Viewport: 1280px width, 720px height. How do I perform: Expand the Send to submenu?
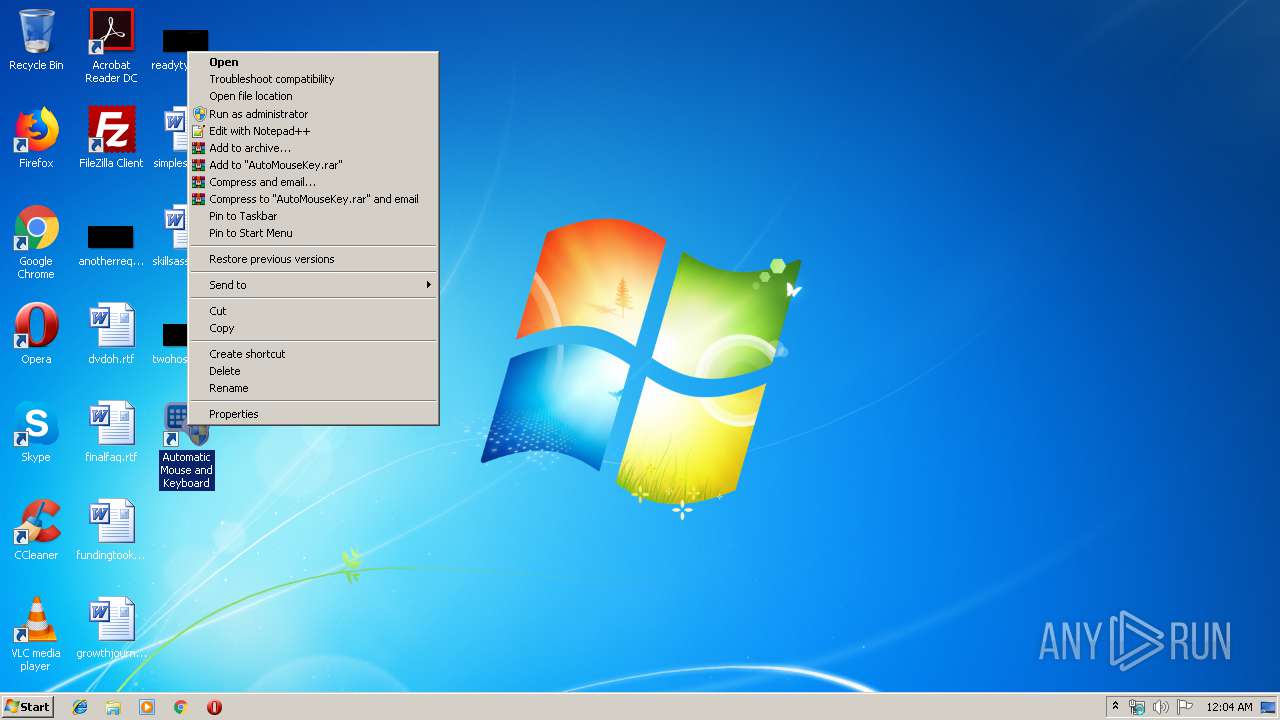tap(314, 285)
